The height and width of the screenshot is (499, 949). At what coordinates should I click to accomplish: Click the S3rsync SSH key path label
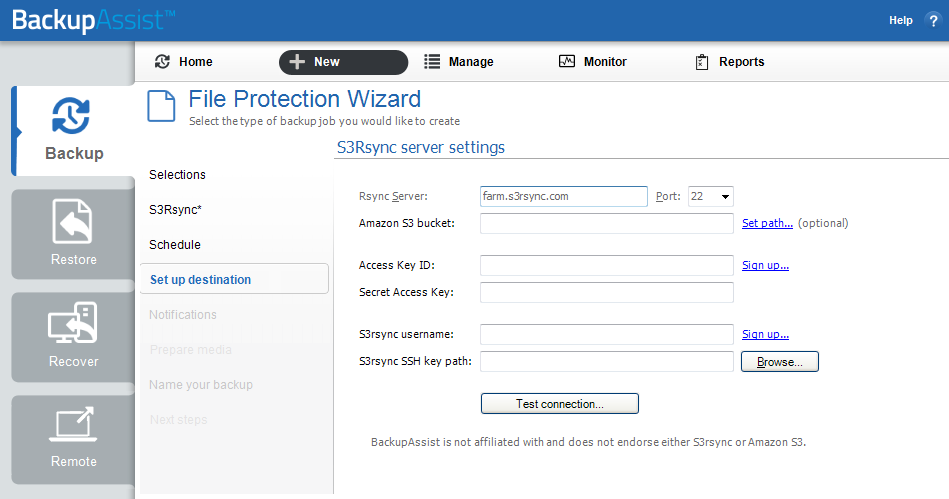[415, 361]
